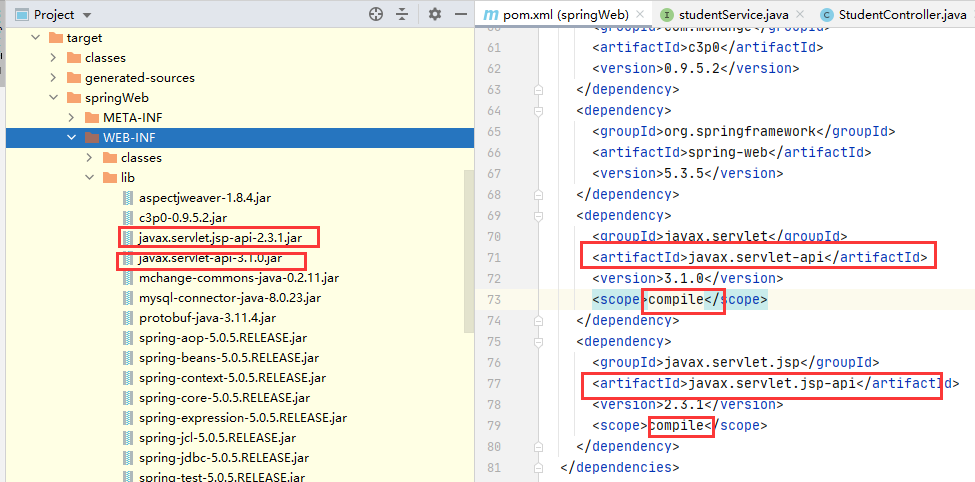Select spring-expression-5.0.5.RELEASE.jar file
Viewport: 975px width, 482px height.
(x=243, y=418)
